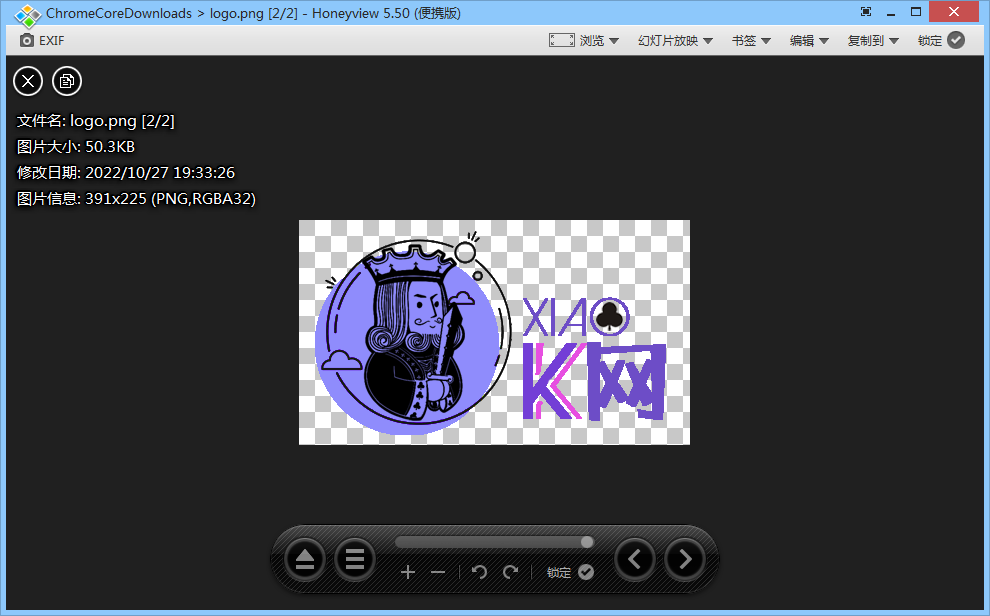Click the image position slider handle
This screenshot has width=990, height=616.
(587, 542)
